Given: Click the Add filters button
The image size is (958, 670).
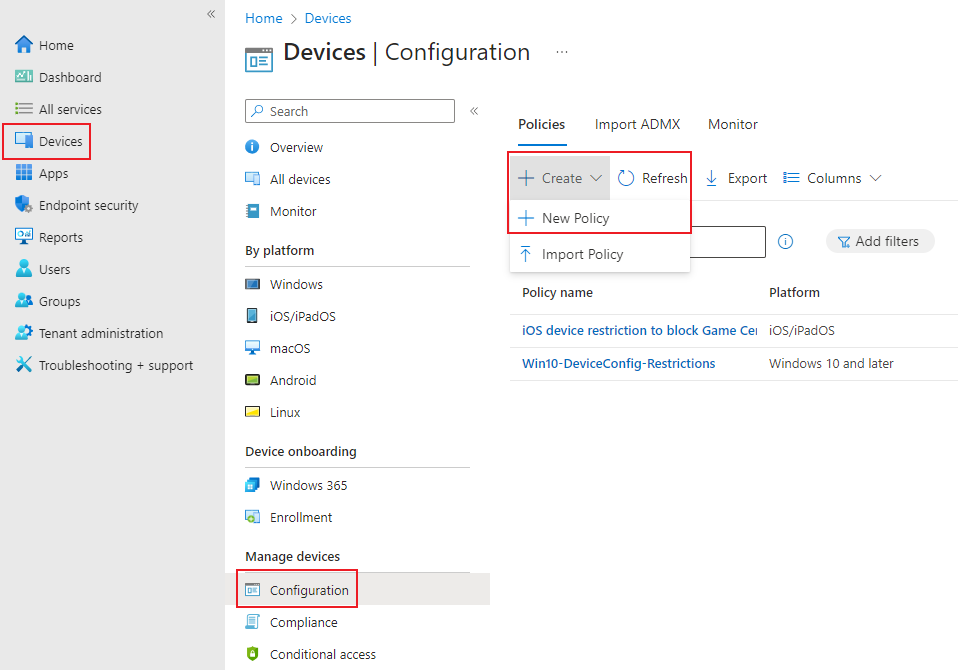Looking at the screenshot, I should tap(880, 241).
